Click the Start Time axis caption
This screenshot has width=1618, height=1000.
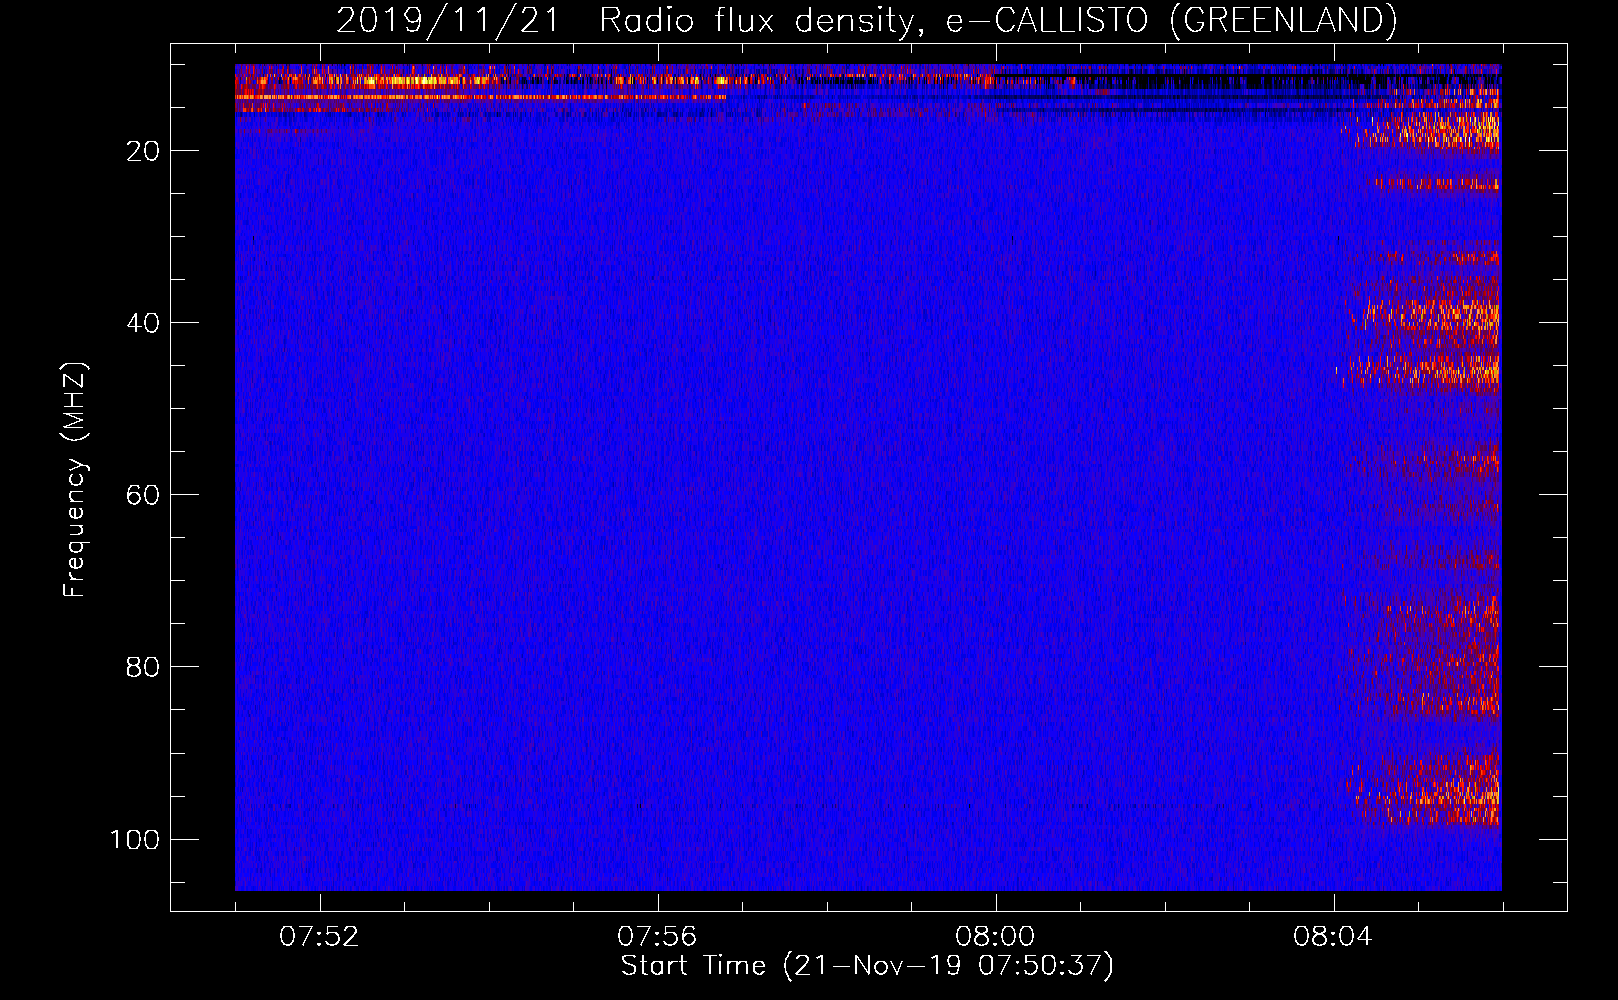867,966
